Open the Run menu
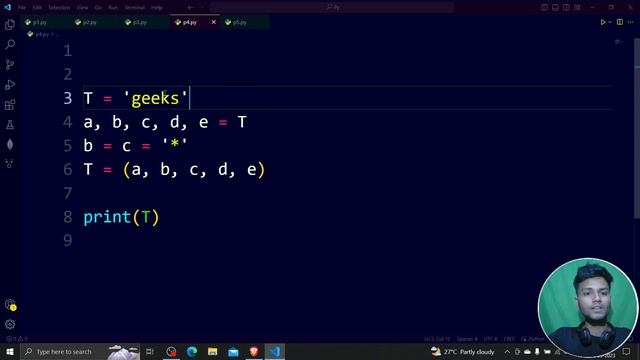Image resolution: width=640 pixels, height=360 pixels. pos(113,7)
